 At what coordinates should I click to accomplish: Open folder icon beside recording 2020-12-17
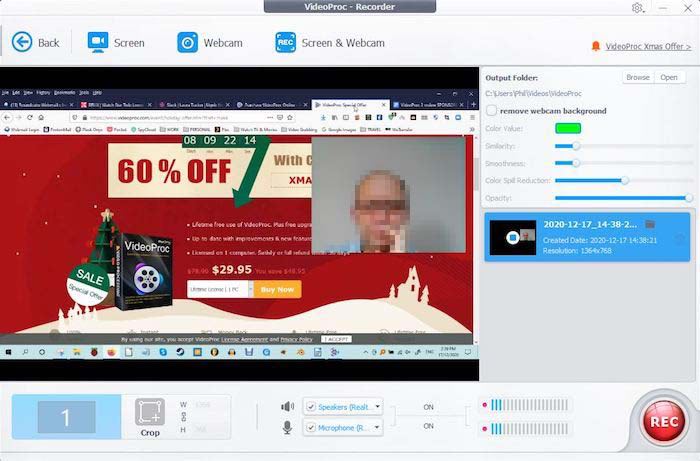pyautogui.click(x=650, y=224)
